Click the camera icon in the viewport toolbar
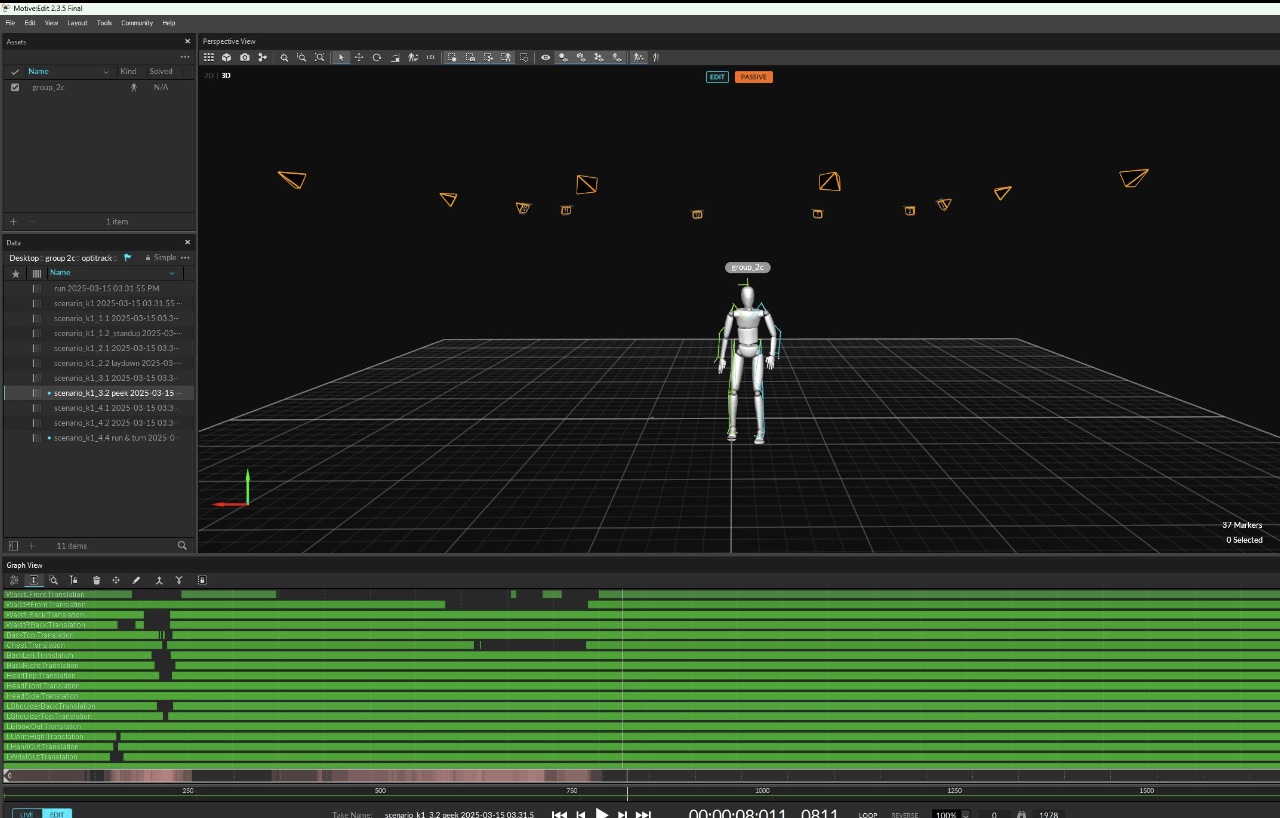Image resolution: width=1280 pixels, height=818 pixels. 245,57
